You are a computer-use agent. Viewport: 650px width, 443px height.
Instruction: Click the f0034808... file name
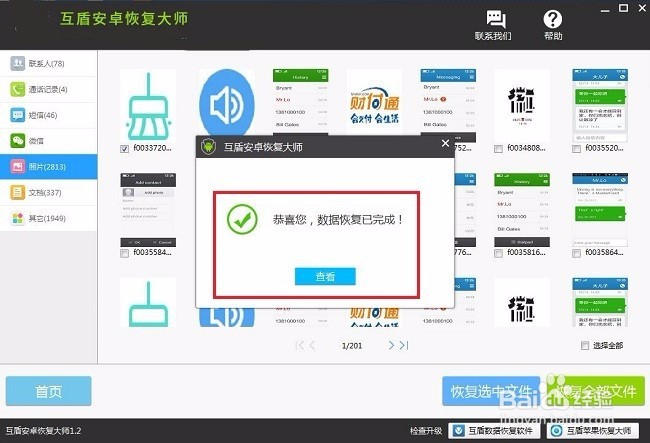pos(526,148)
